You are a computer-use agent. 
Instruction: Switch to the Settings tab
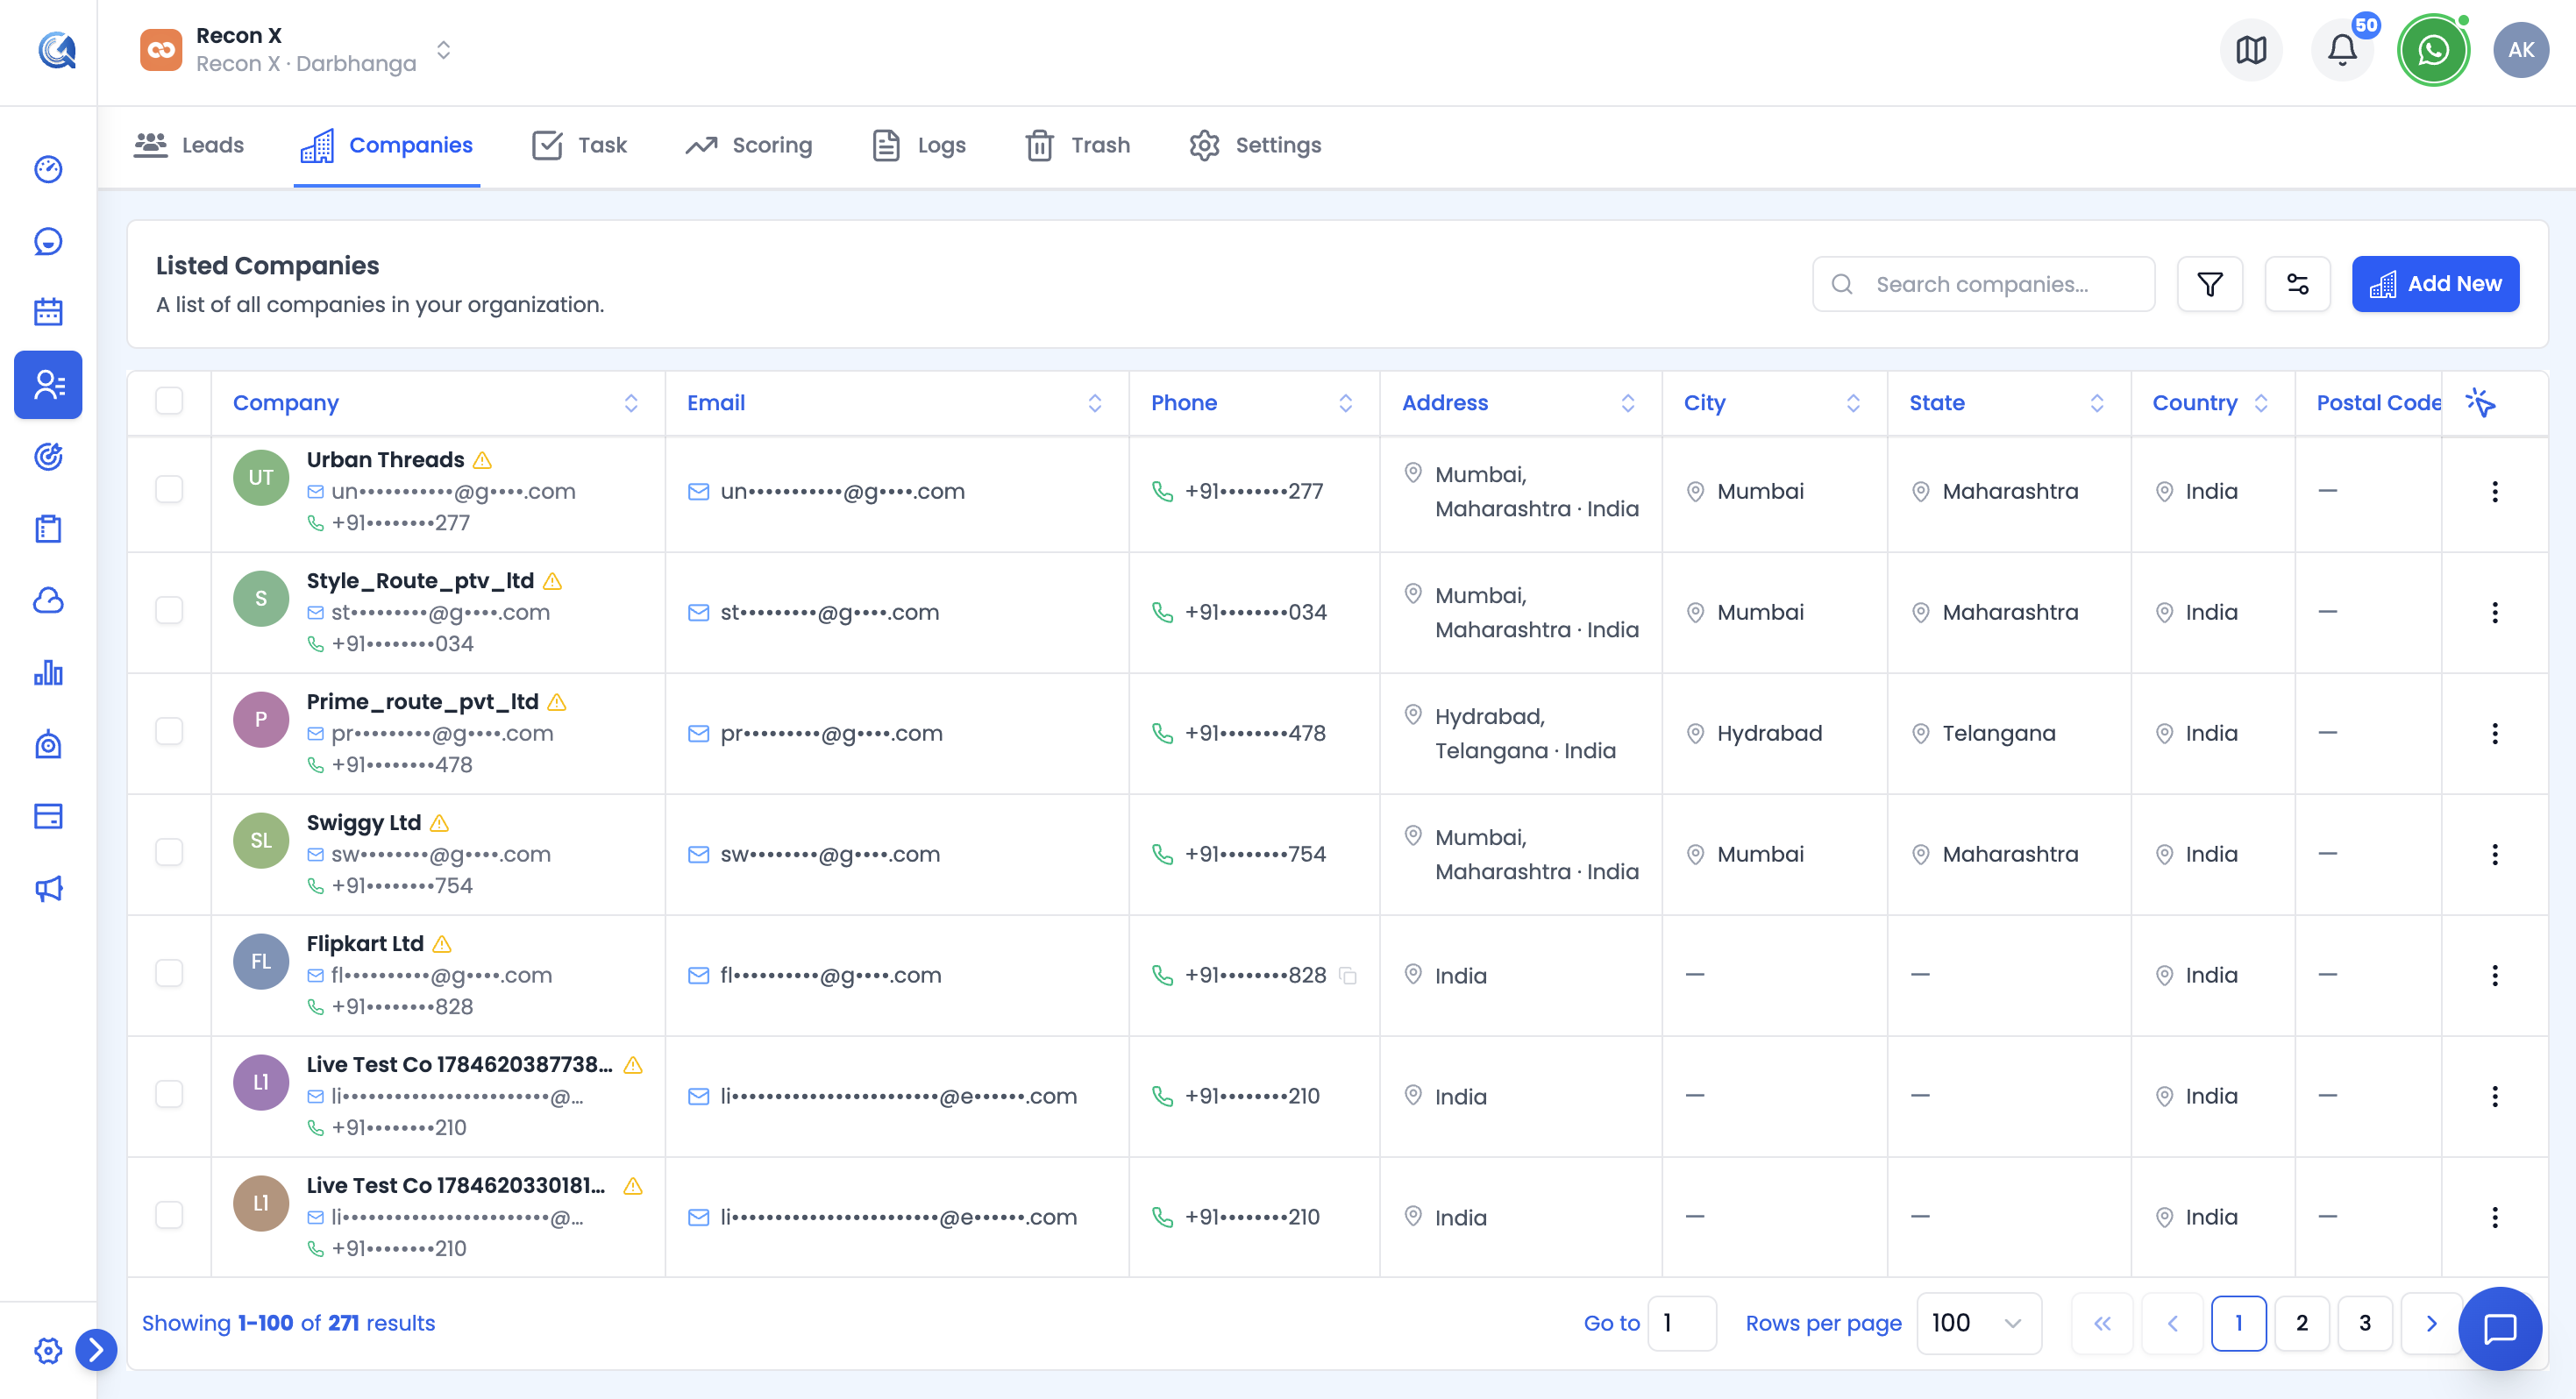coord(1255,145)
